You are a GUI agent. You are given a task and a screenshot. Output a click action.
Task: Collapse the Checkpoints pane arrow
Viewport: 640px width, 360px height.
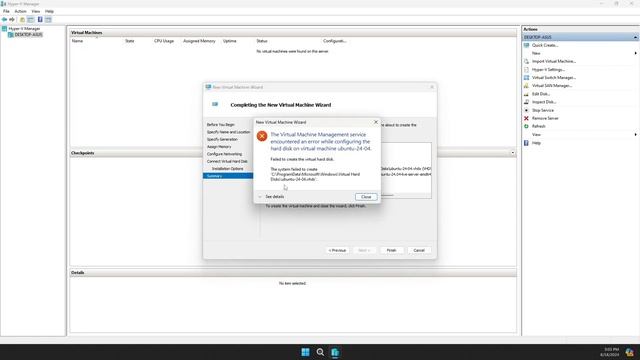(x=513, y=153)
